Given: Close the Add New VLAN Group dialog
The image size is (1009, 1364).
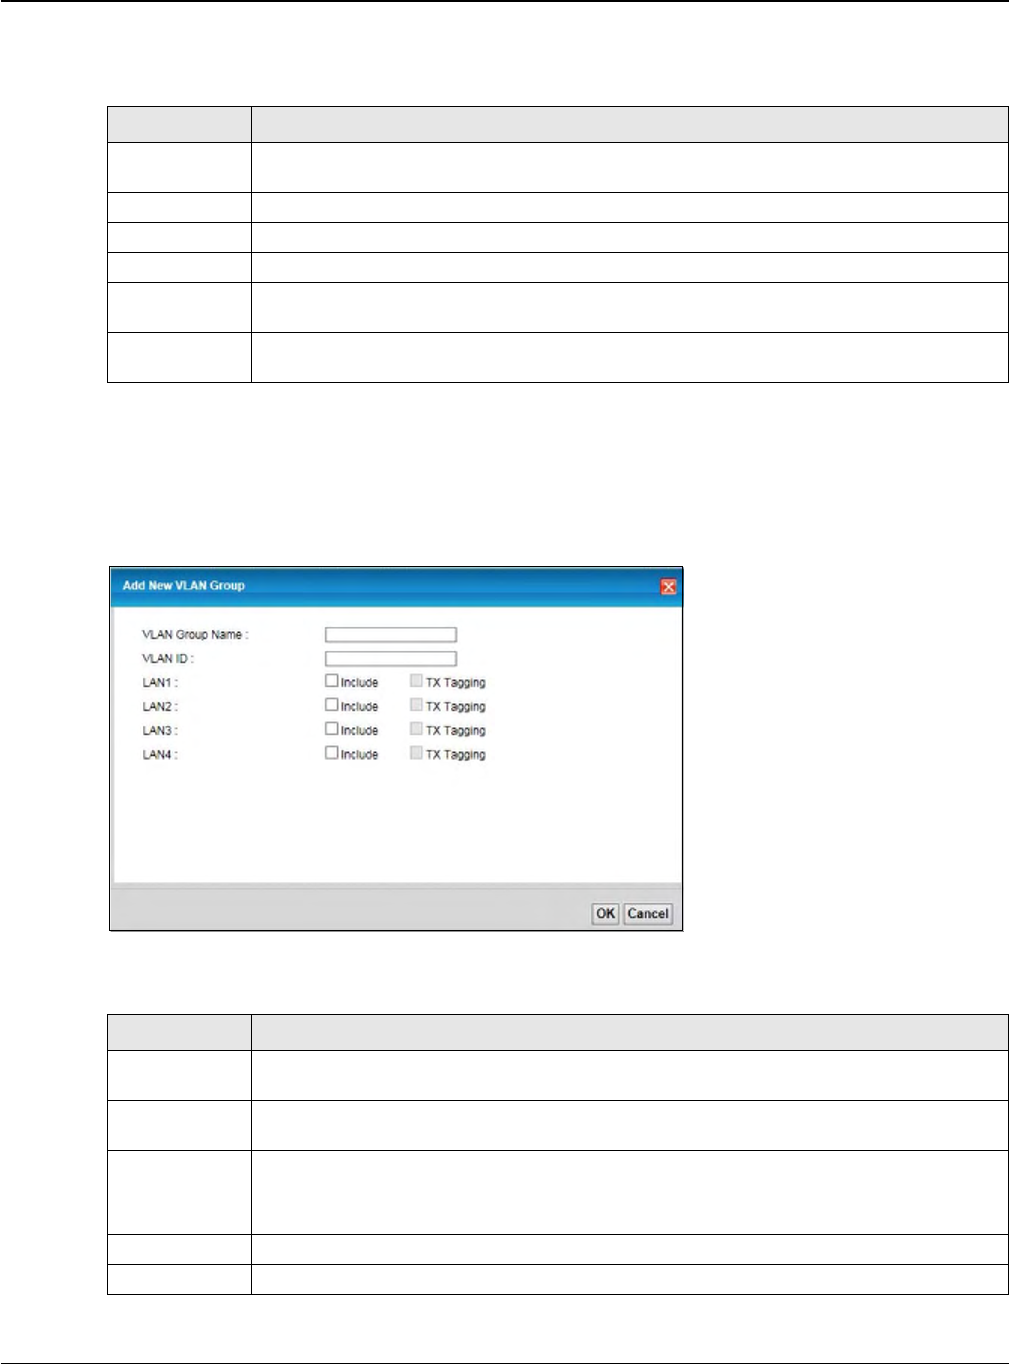Looking at the screenshot, I should pos(669,587).
